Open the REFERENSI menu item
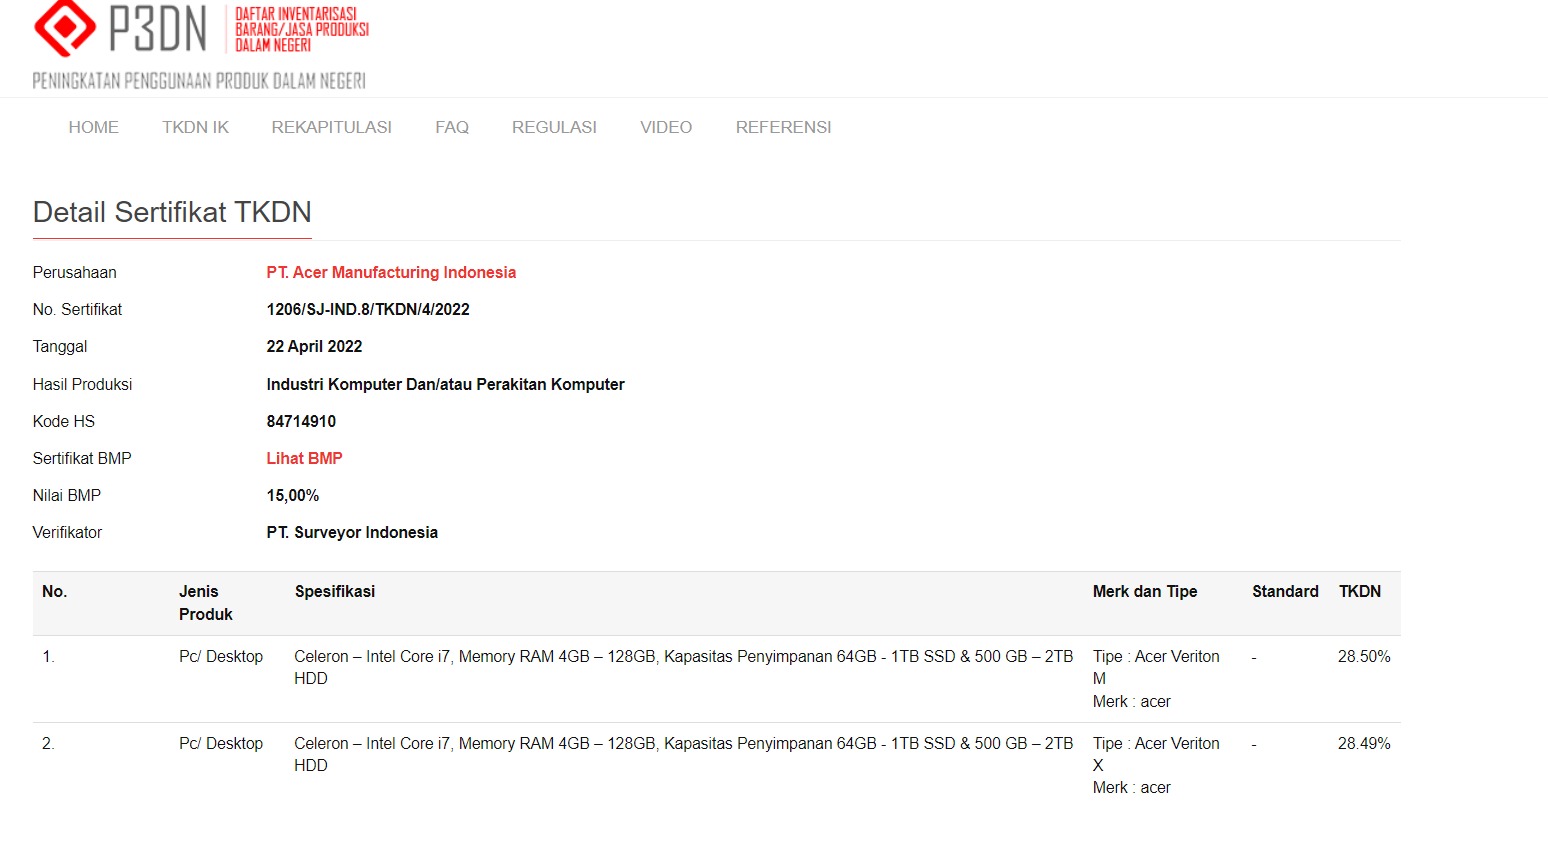The image size is (1548, 851). point(783,127)
